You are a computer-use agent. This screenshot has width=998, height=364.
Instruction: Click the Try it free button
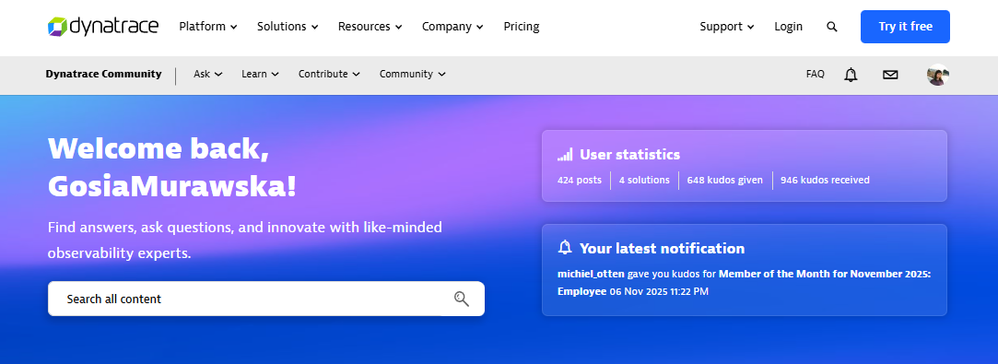905,27
